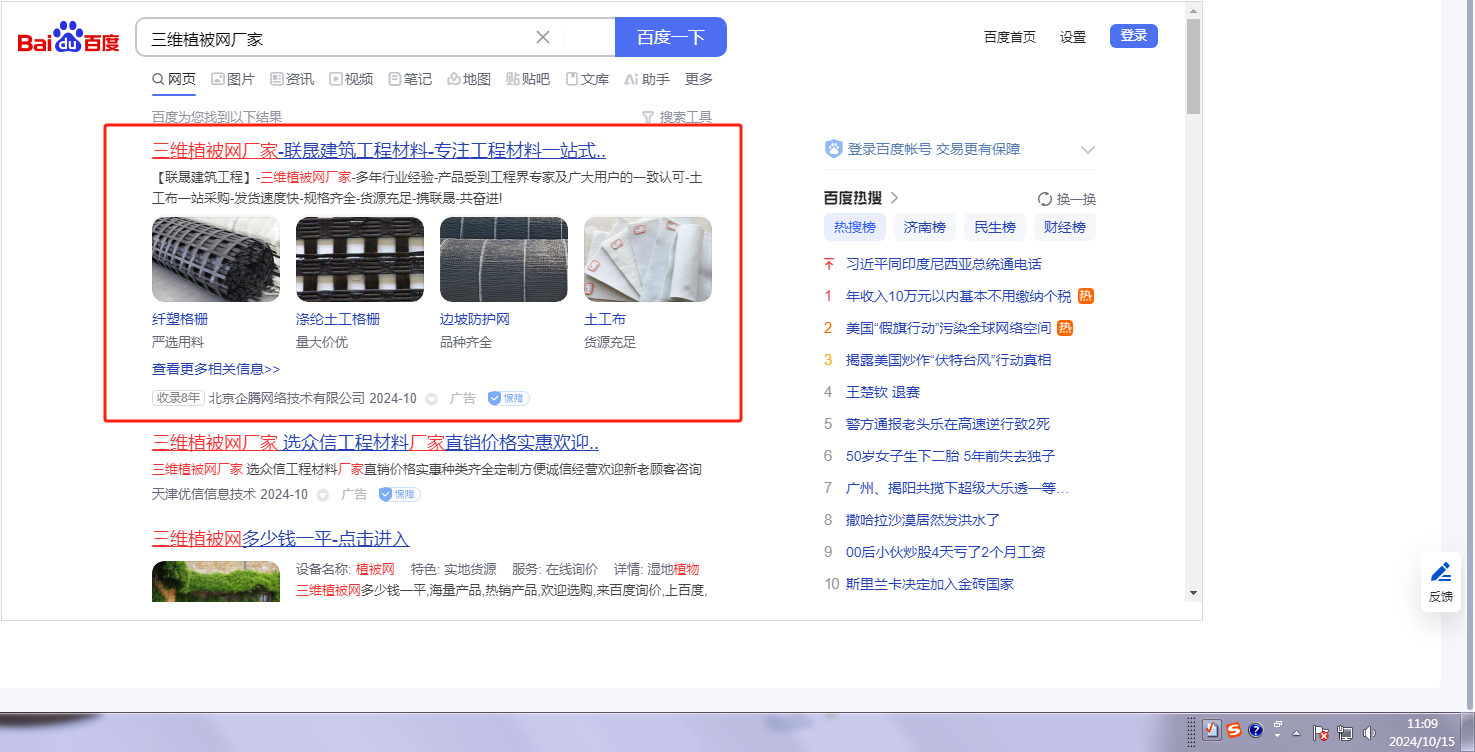Viewport: 1475px width, 752px height.
Task: Expand the 百度热搜 heading arrow
Action: point(895,198)
